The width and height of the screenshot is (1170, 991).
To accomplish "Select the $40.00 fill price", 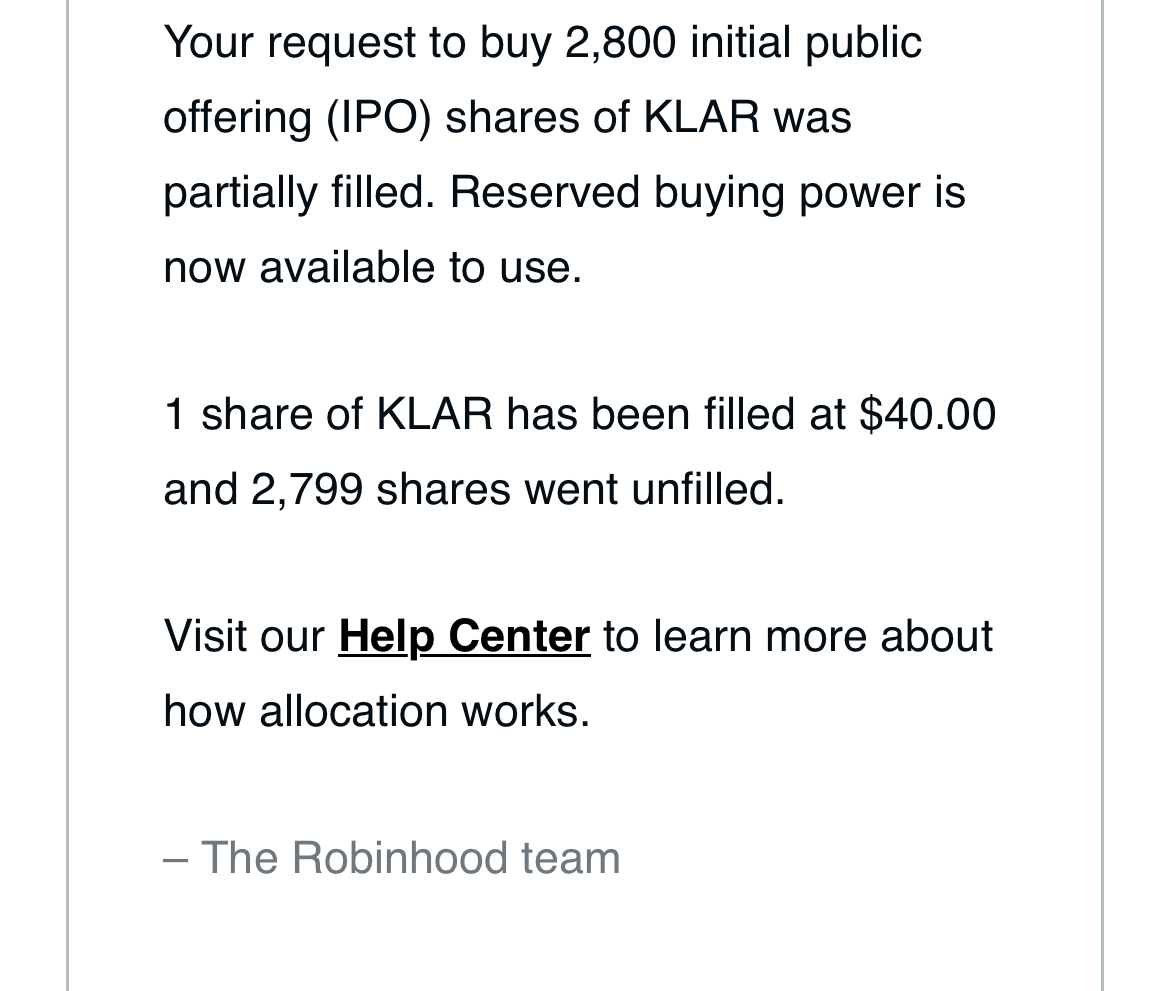I will (927, 414).
